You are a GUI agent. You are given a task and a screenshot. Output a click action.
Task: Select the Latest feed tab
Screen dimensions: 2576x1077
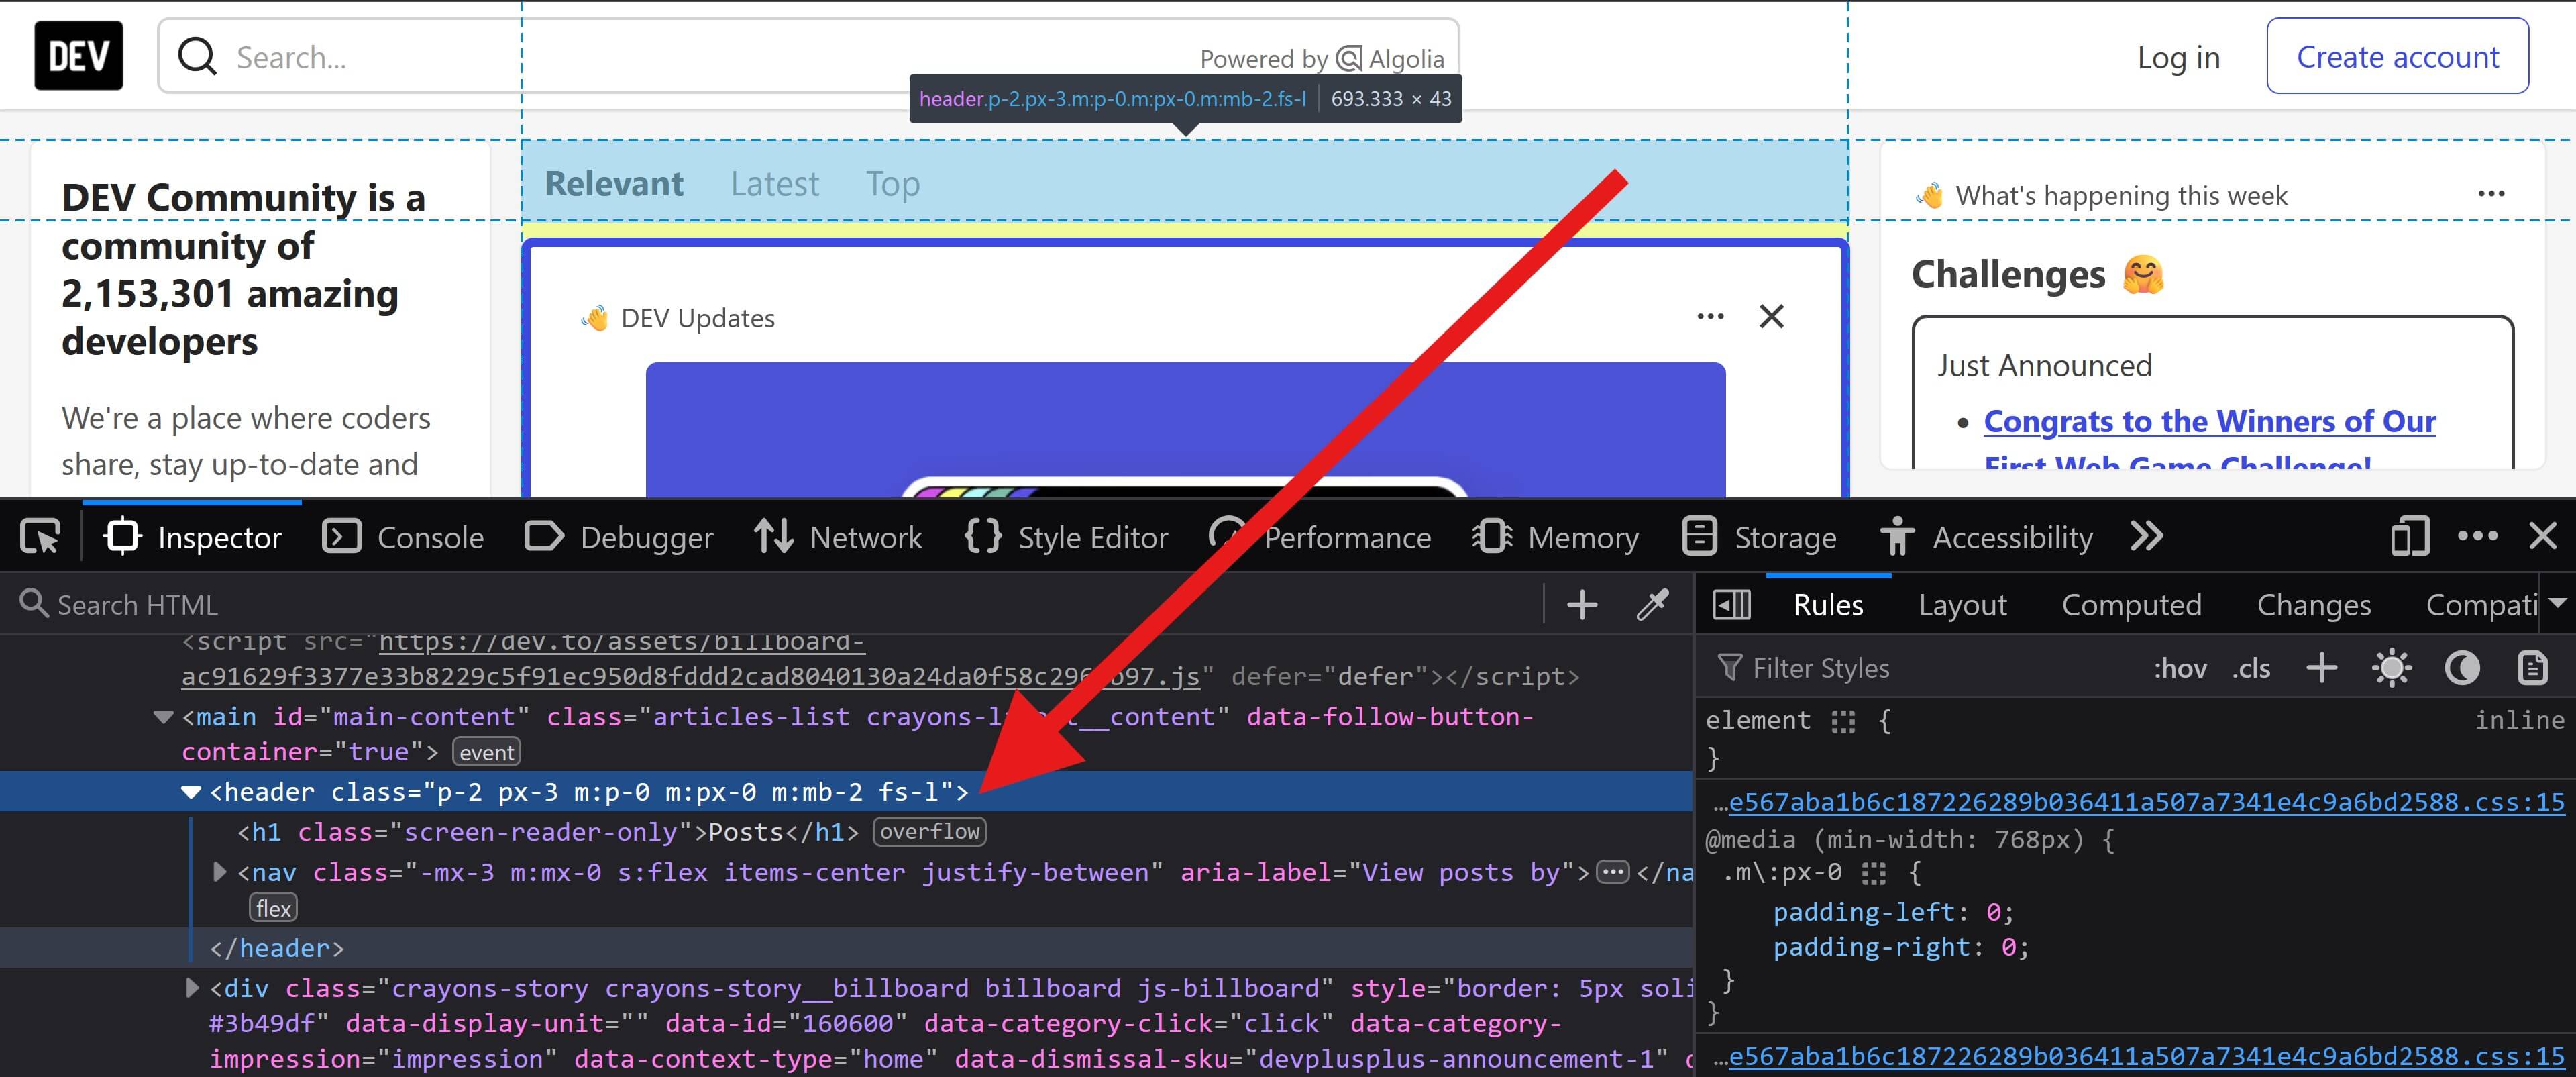(x=774, y=184)
